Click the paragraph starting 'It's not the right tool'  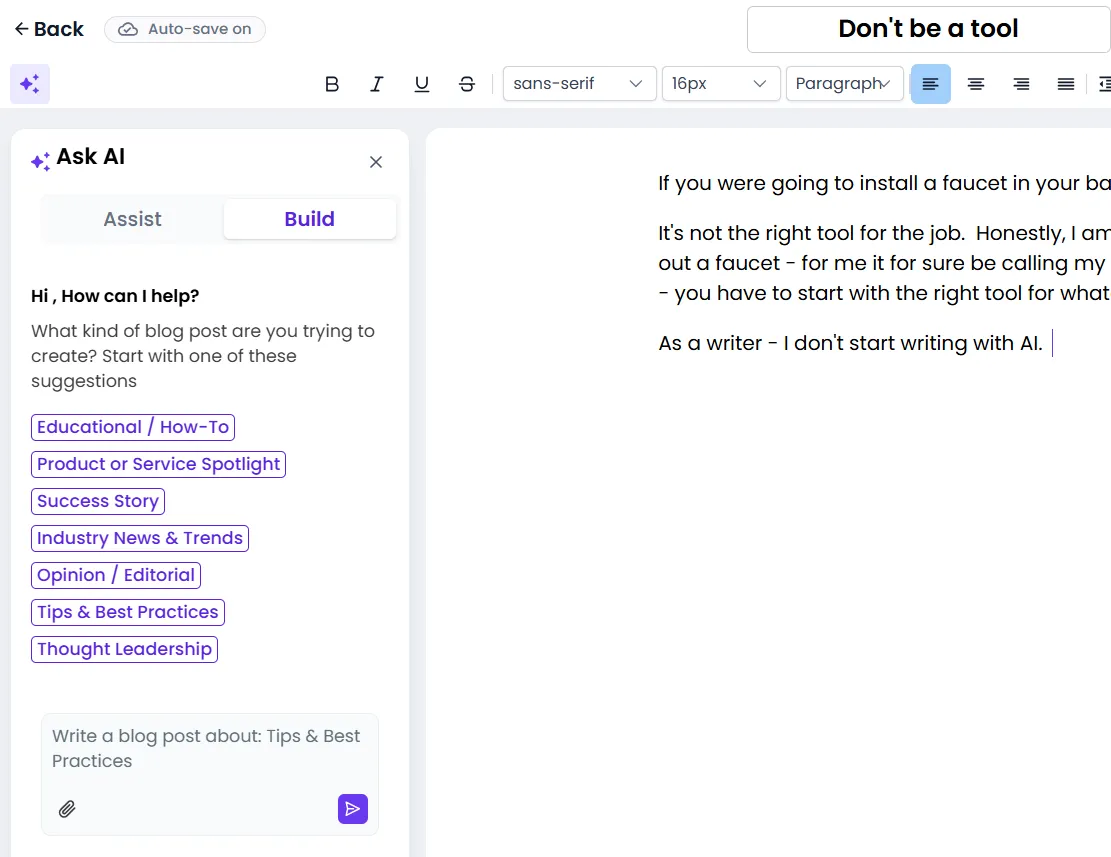pos(884,263)
